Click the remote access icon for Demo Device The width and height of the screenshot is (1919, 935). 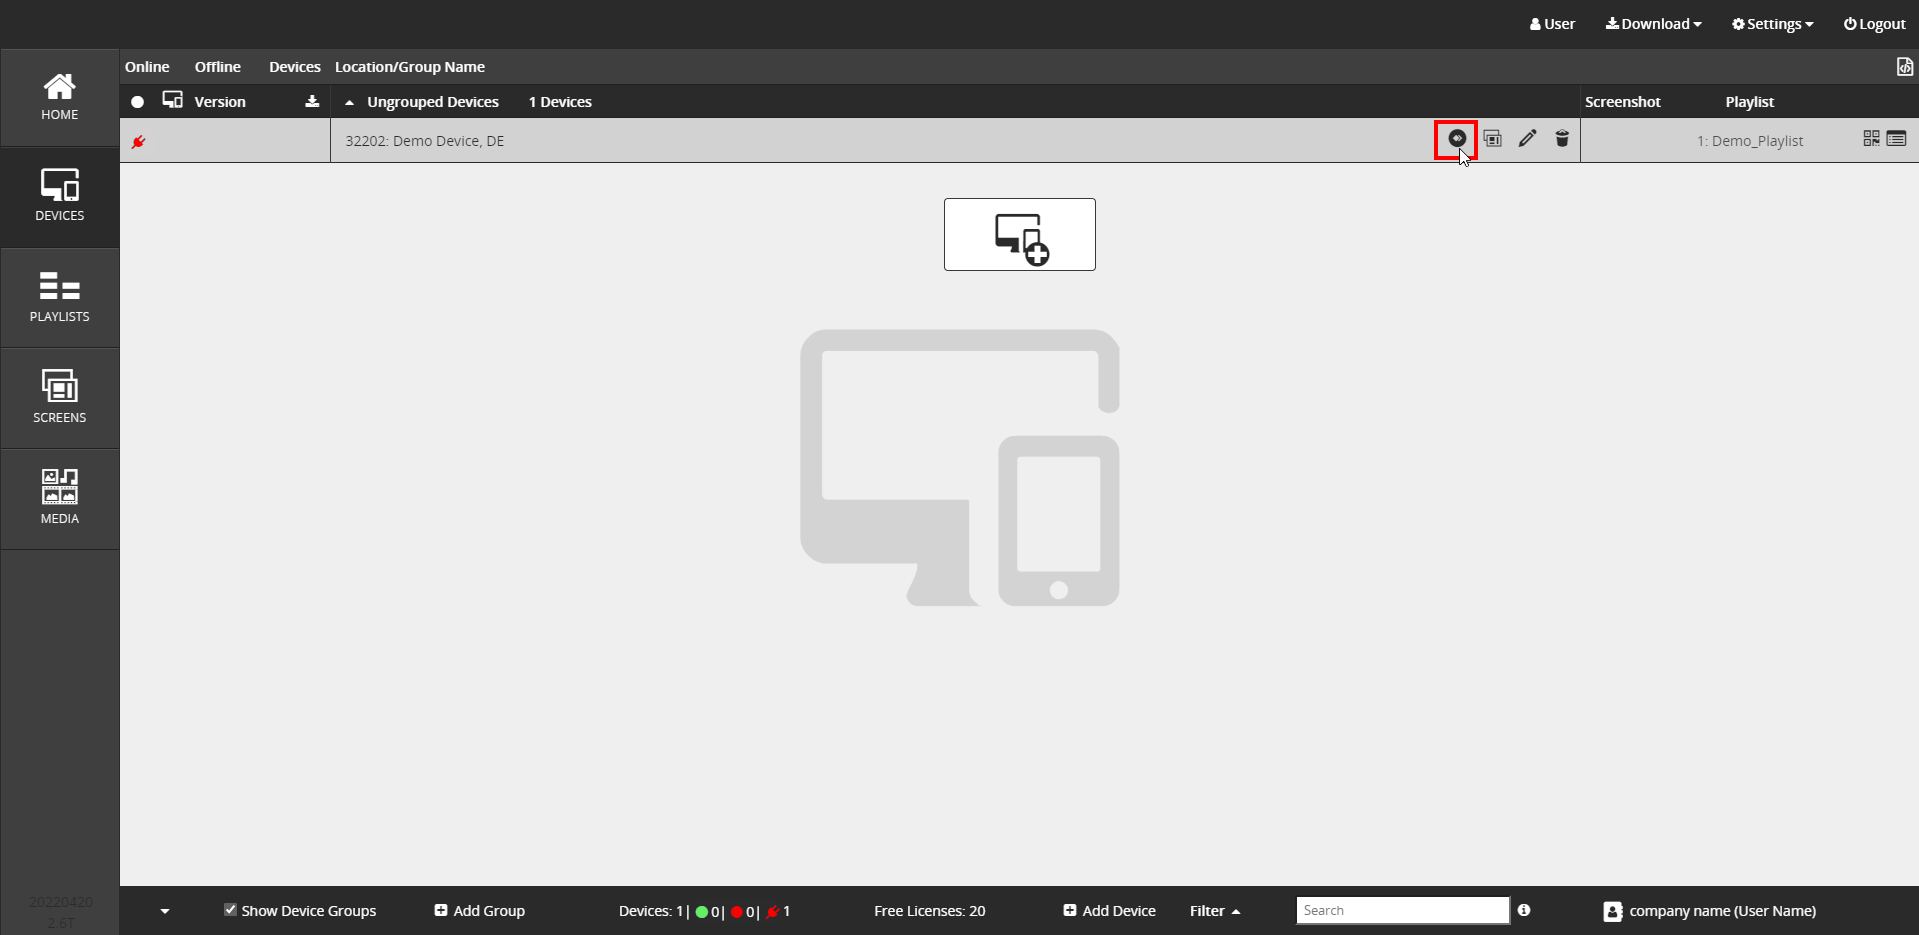click(x=1457, y=139)
